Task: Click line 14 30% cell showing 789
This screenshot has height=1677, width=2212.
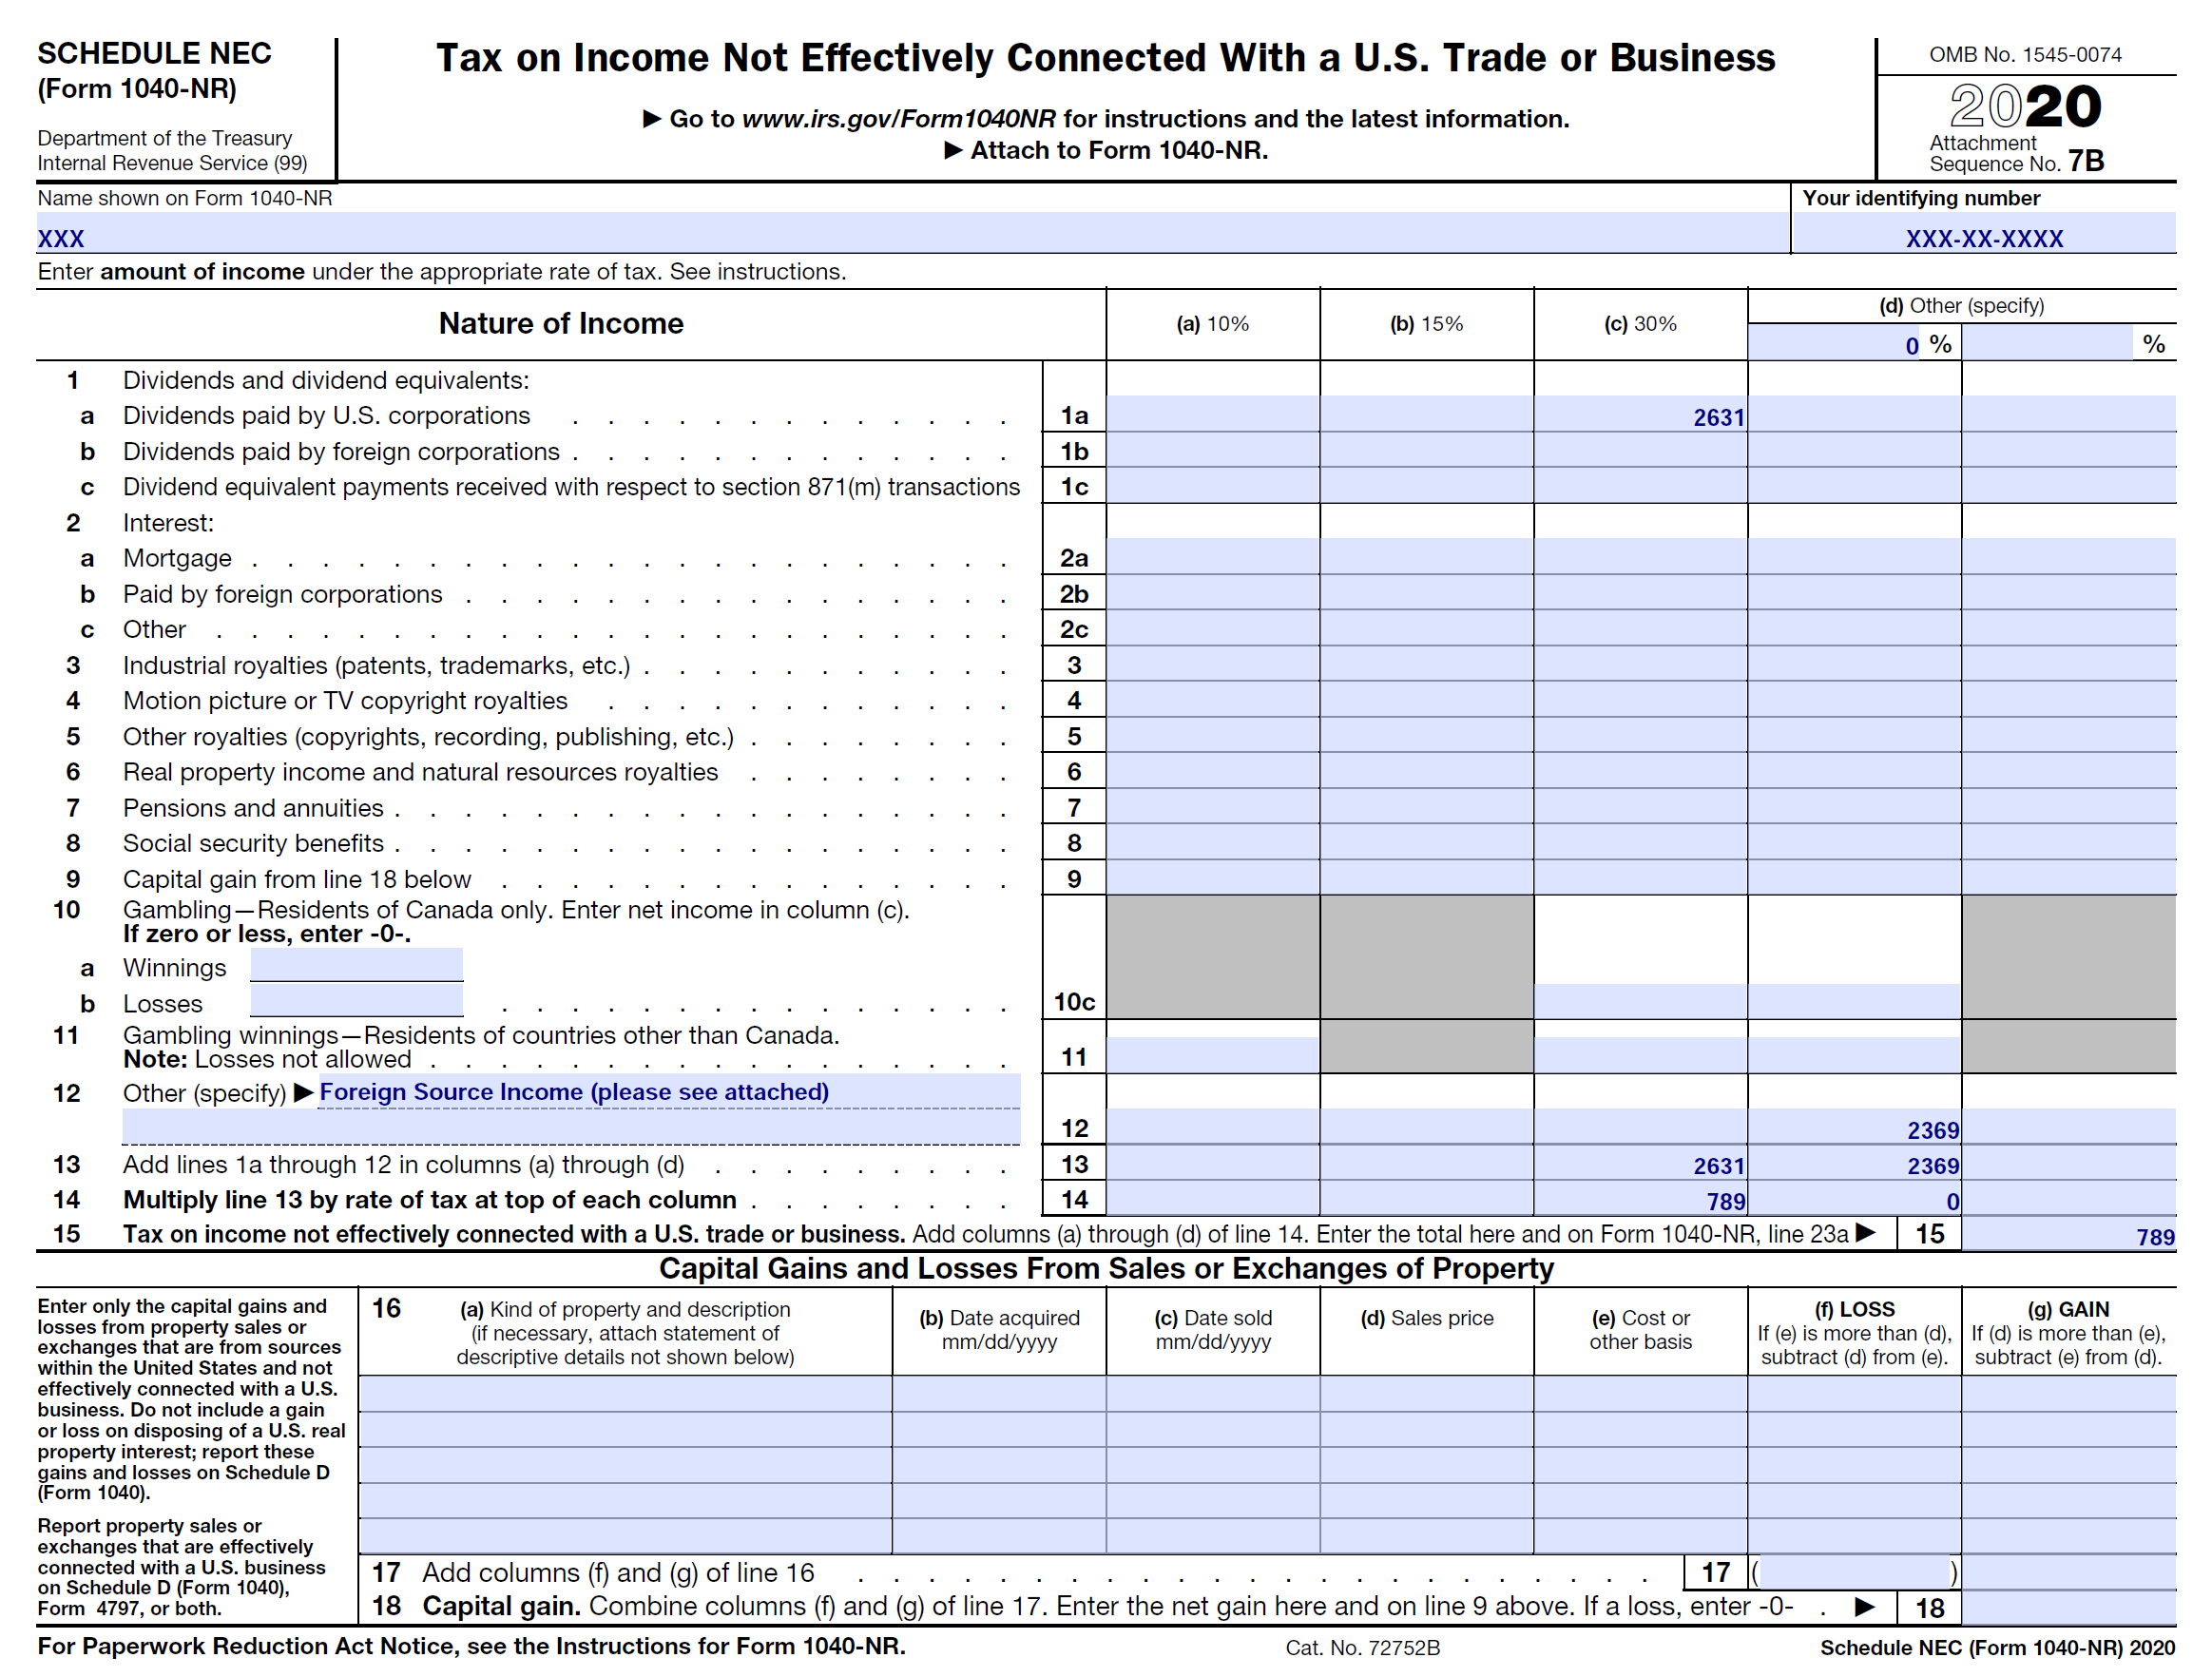Action: tap(1641, 1199)
